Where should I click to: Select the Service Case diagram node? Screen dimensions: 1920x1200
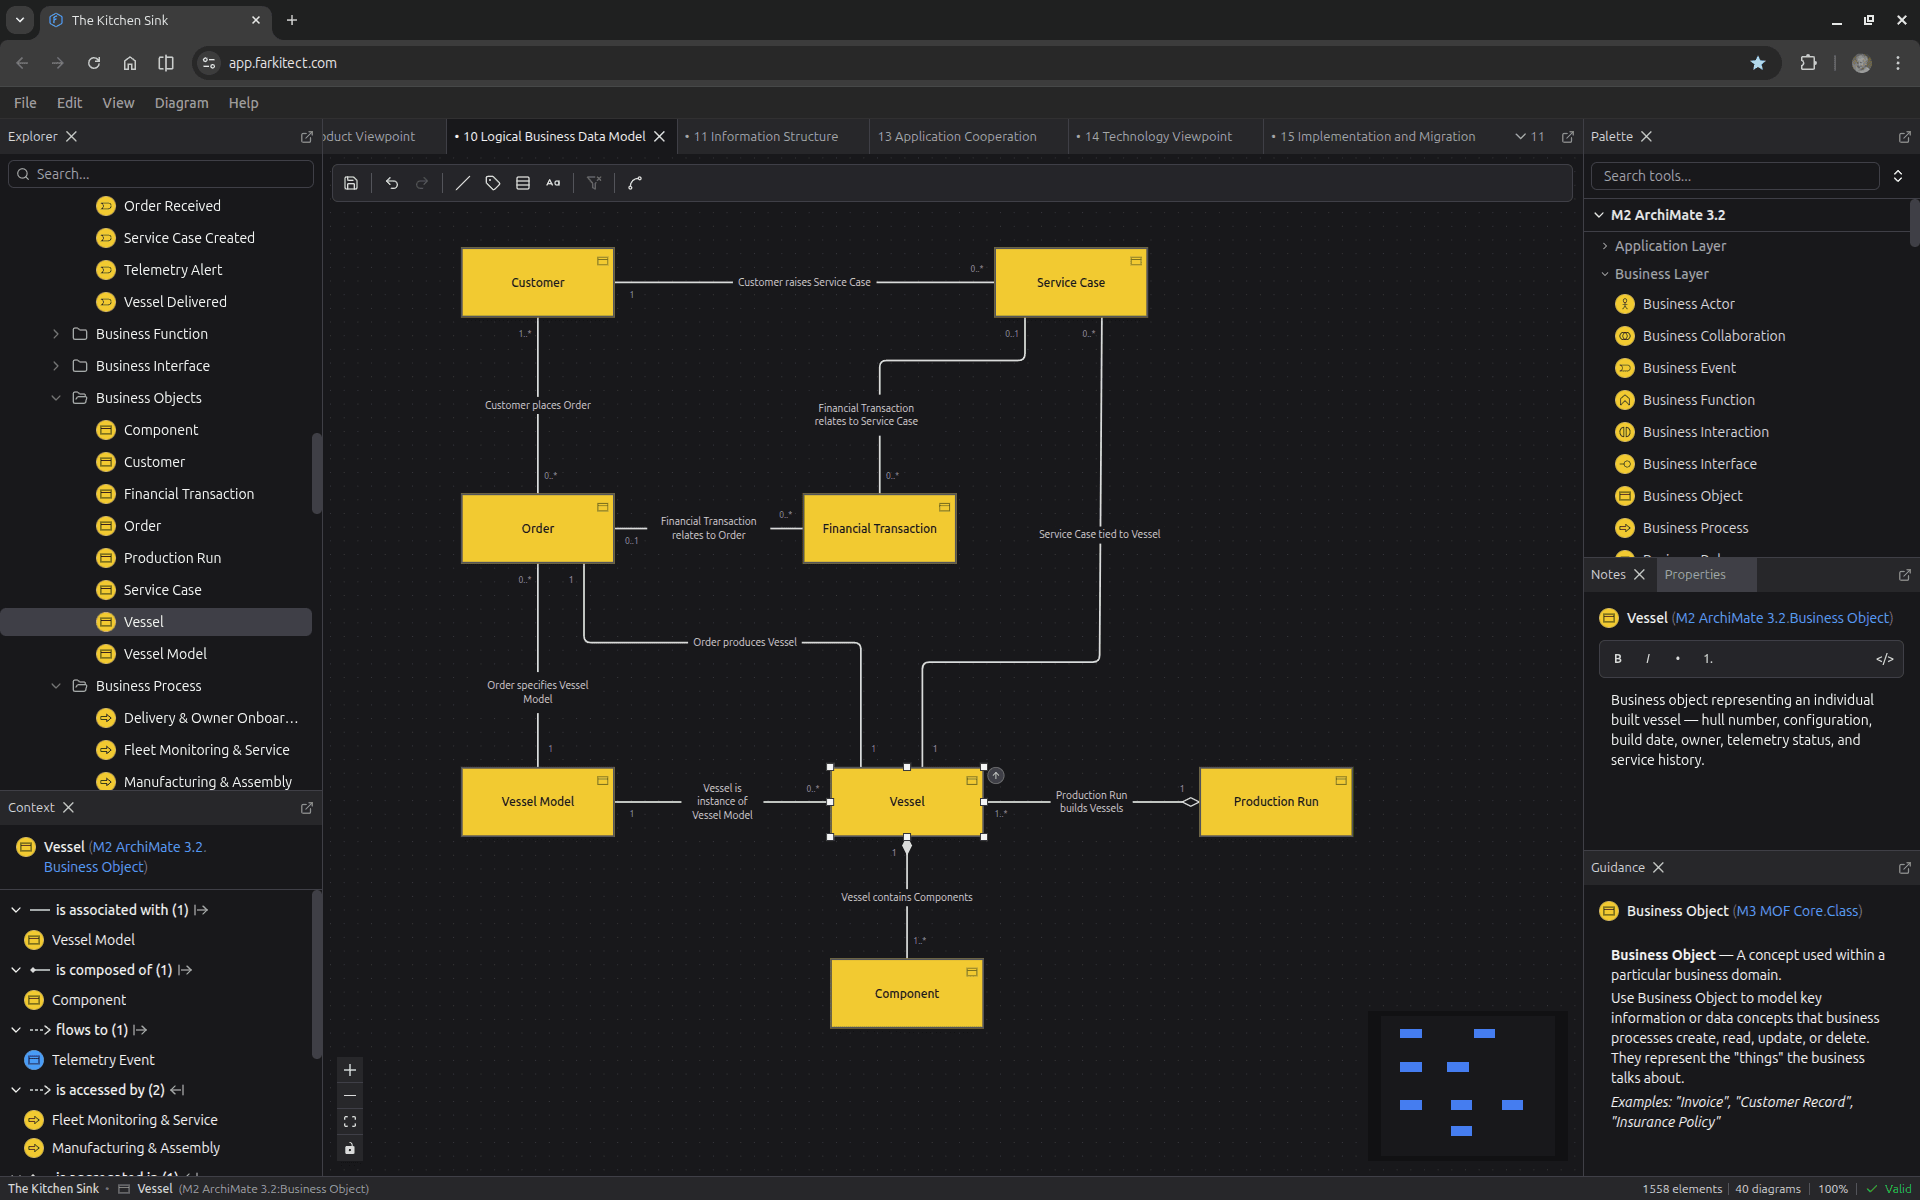[1071, 283]
